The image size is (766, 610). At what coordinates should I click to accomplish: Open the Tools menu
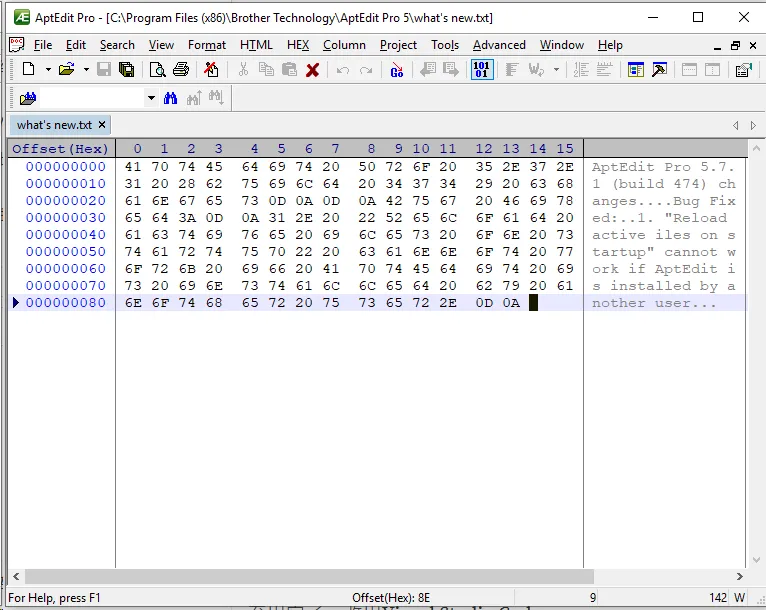(445, 45)
